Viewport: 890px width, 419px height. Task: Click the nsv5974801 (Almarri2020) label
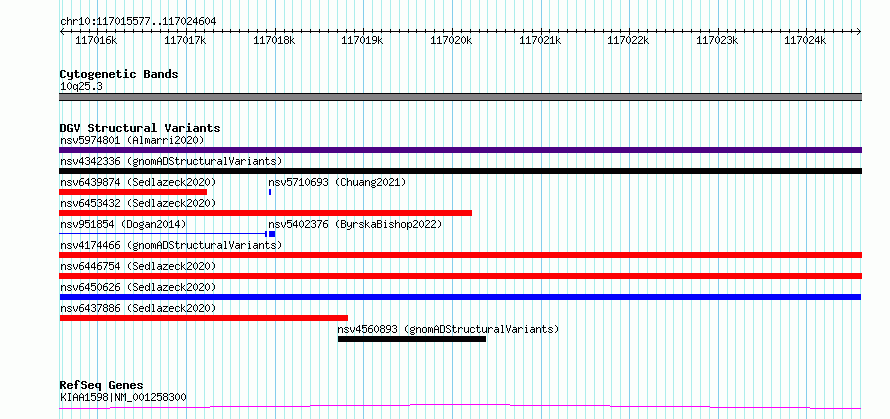click(132, 140)
